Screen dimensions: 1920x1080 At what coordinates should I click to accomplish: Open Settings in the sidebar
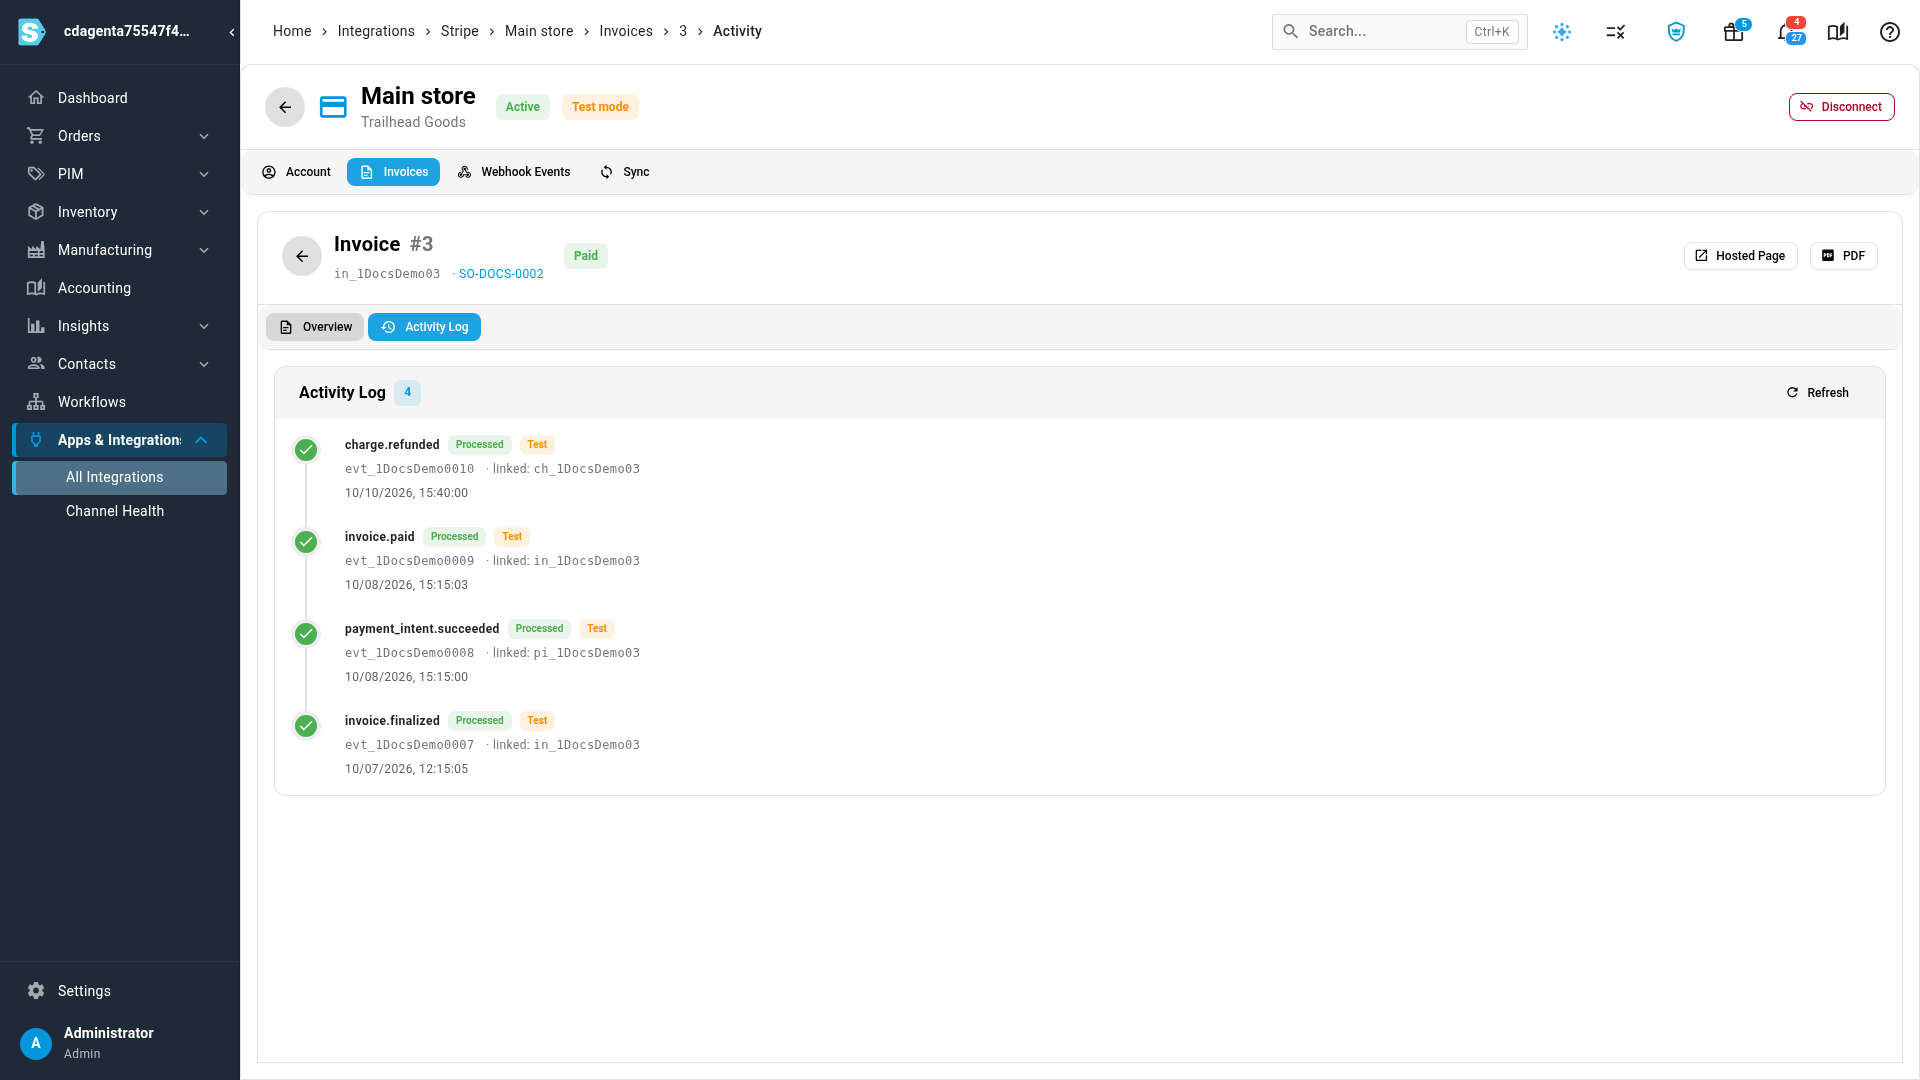[x=120, y=991]
